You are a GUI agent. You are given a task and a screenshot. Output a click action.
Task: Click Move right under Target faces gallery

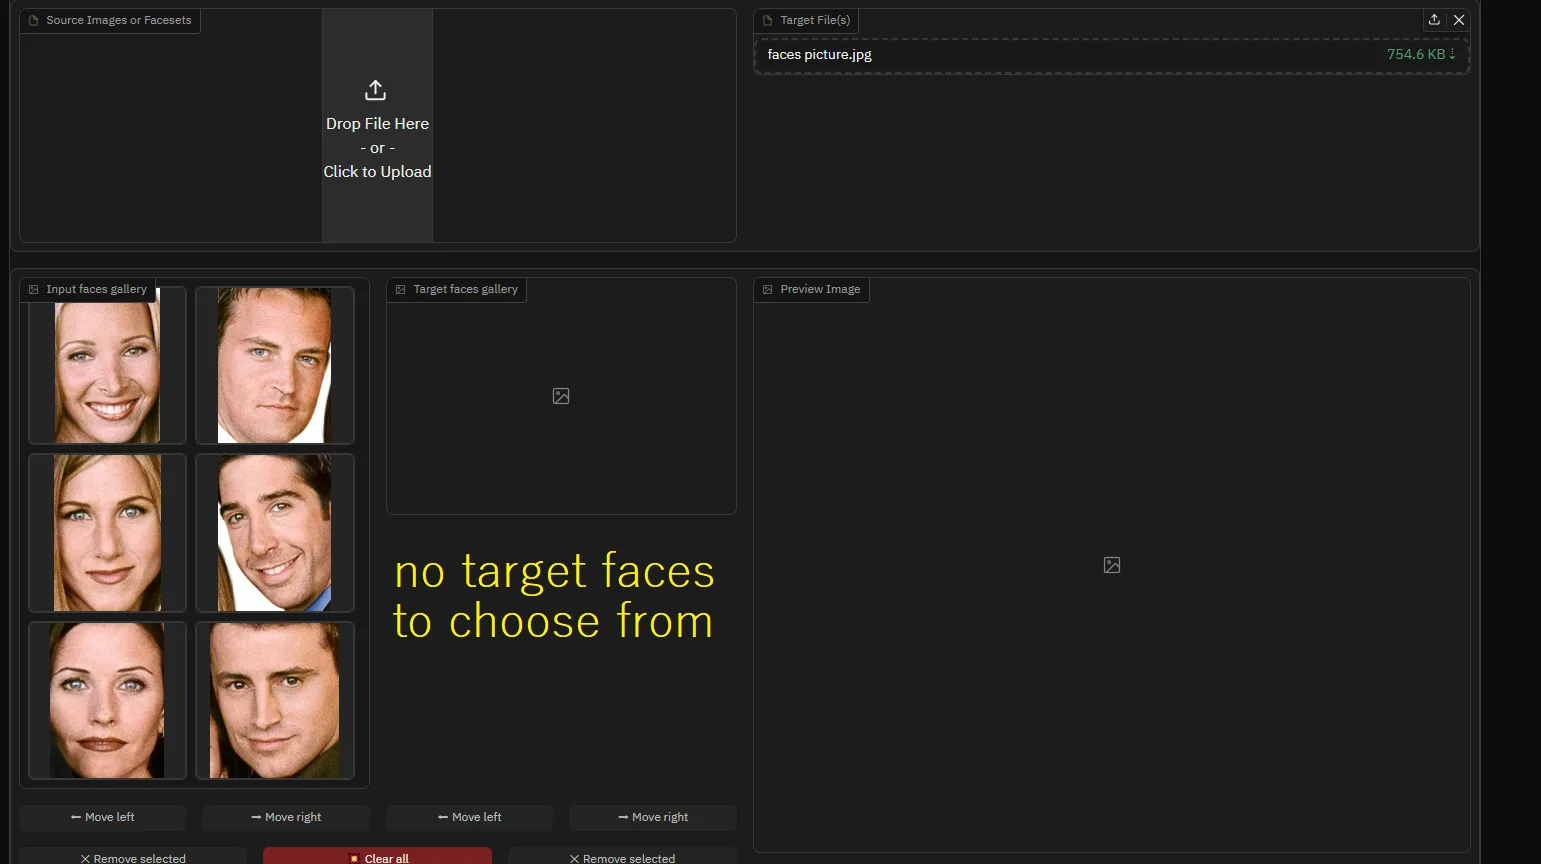[653, 817]
